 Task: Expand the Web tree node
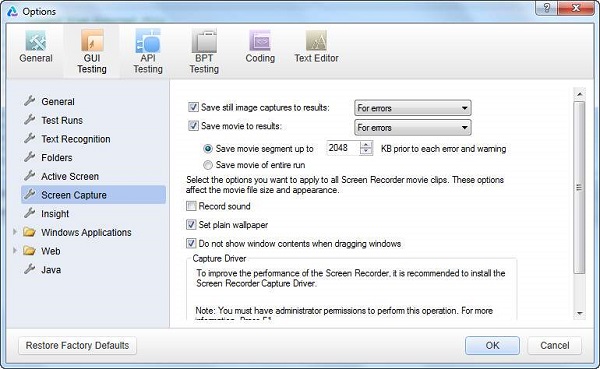tap(15, 251)
